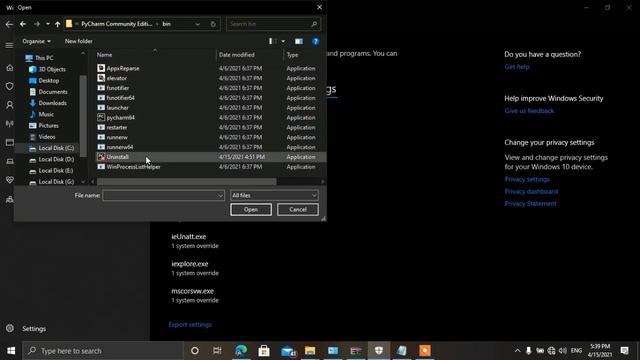Click the Search bin field

(x=273, y=24)
